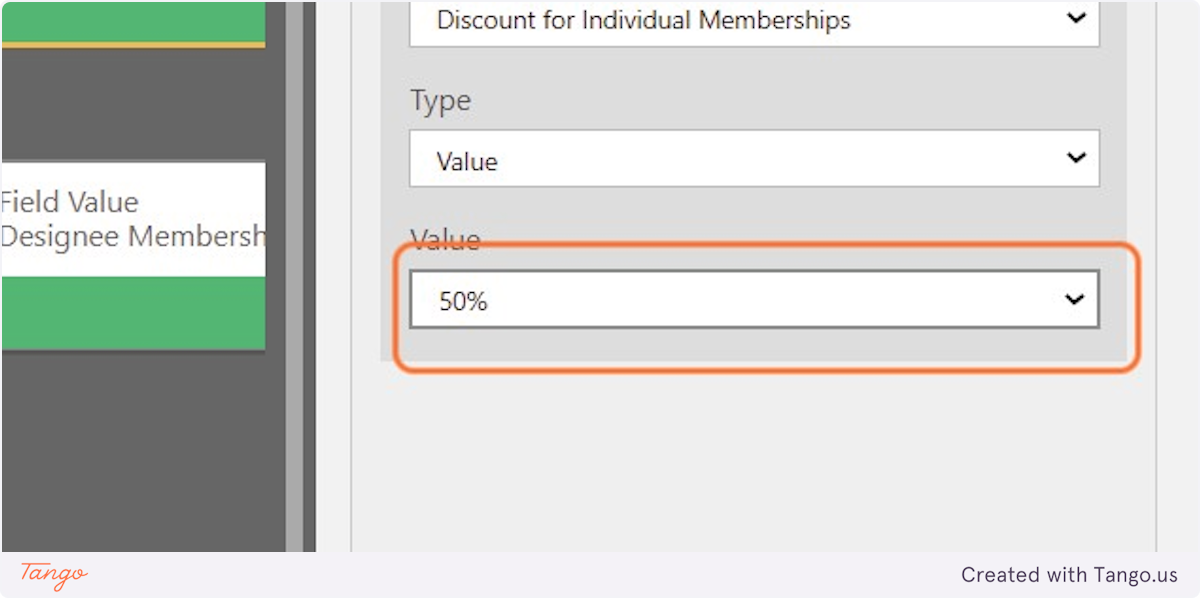The height and width of the screenshot is (598, 1200).
Task: Click the "Field Value" text in the card
Action: pos(70,202)
